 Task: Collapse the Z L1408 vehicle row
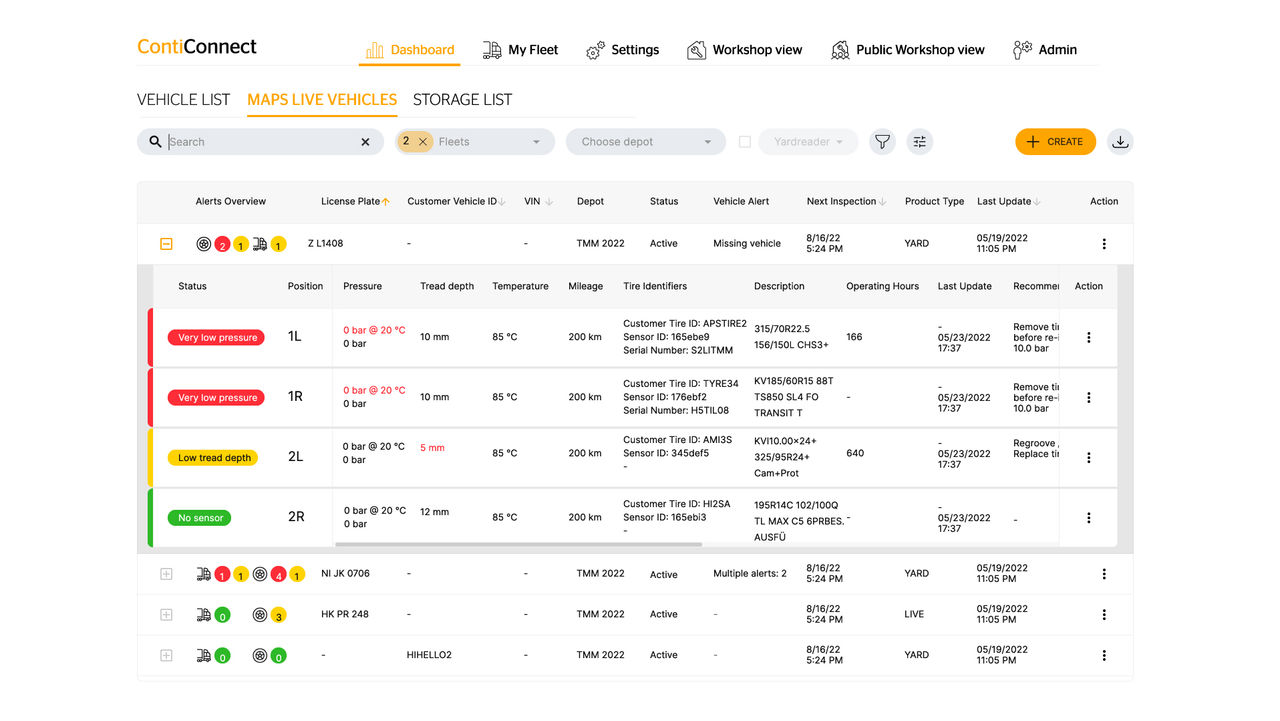click(167, 244)
